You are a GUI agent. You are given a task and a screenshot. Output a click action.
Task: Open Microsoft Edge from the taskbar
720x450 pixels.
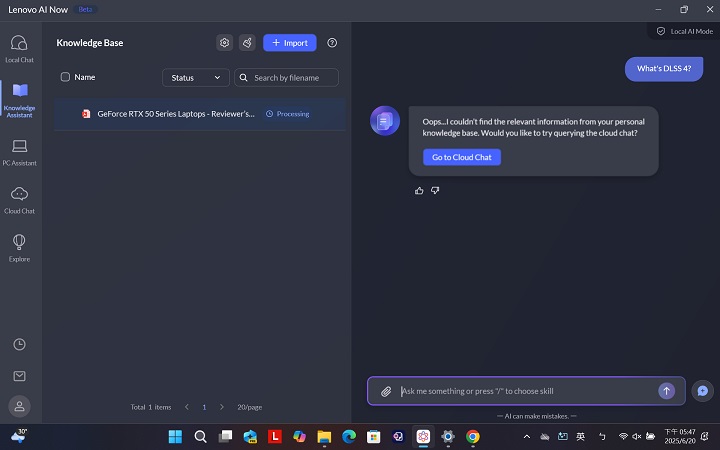(x=349, y=437)
